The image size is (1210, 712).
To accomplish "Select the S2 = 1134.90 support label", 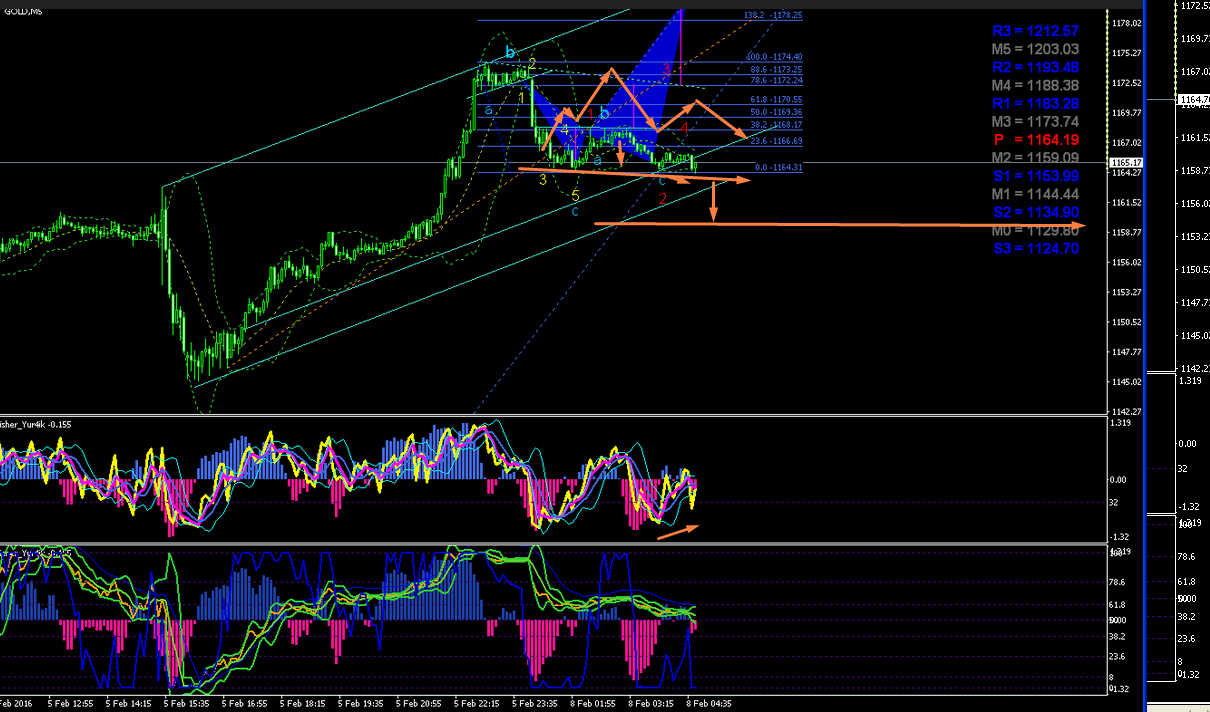I will click(x=1036, y=212).
